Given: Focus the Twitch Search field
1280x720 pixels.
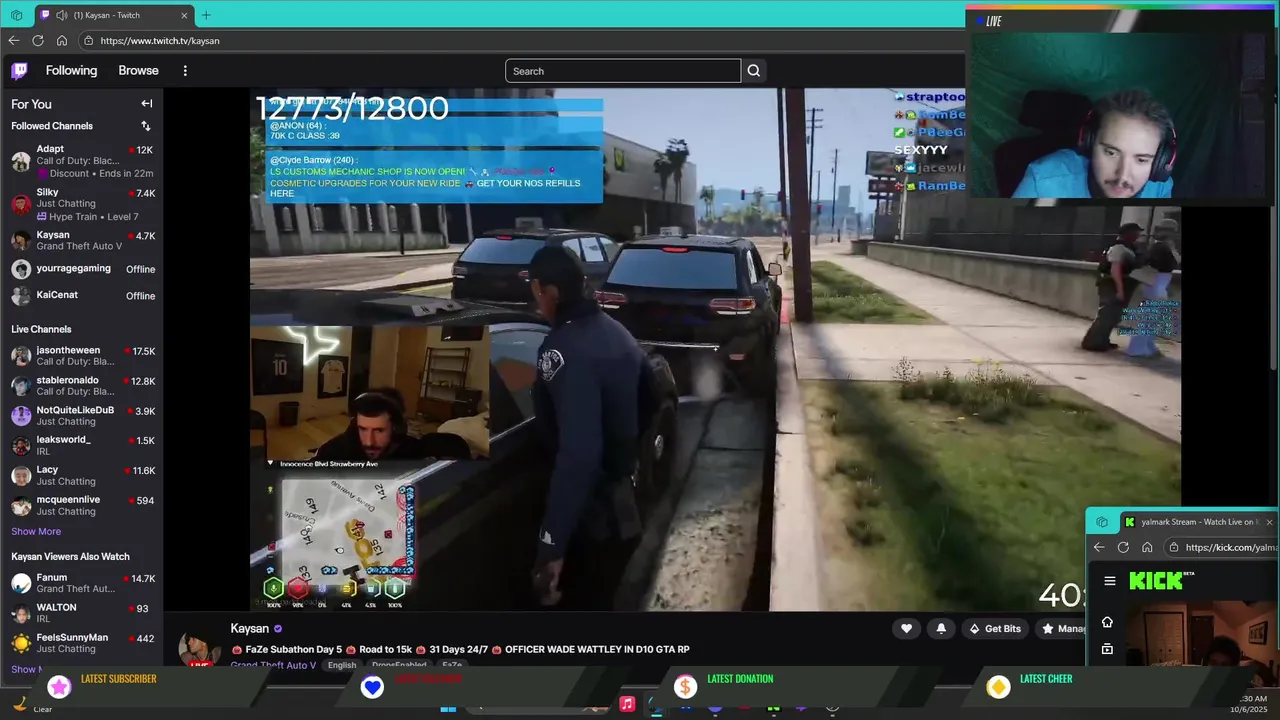Looking at the screenshot, I should tap(623, 71).
